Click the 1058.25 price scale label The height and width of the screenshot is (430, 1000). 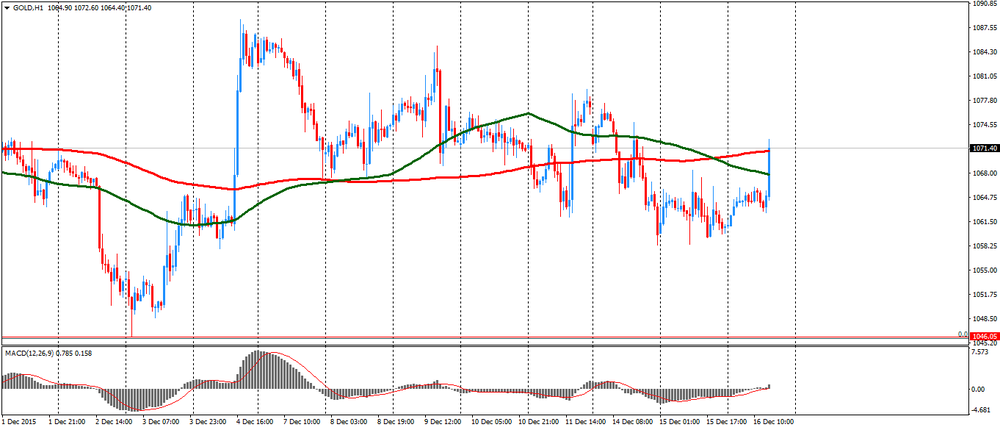click(x=983, y=246)
